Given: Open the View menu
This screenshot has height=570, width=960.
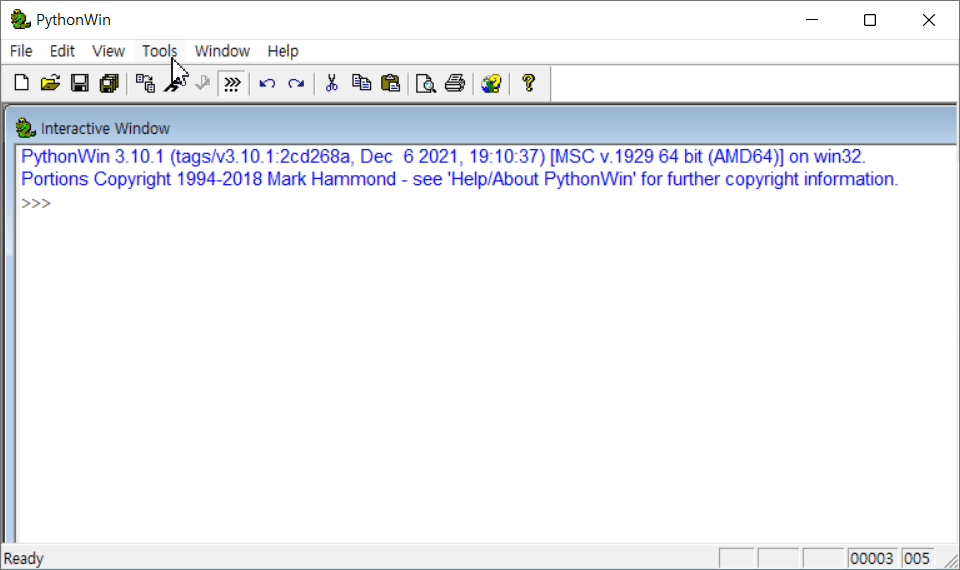Looking at the screenshot, I should 108,51.
